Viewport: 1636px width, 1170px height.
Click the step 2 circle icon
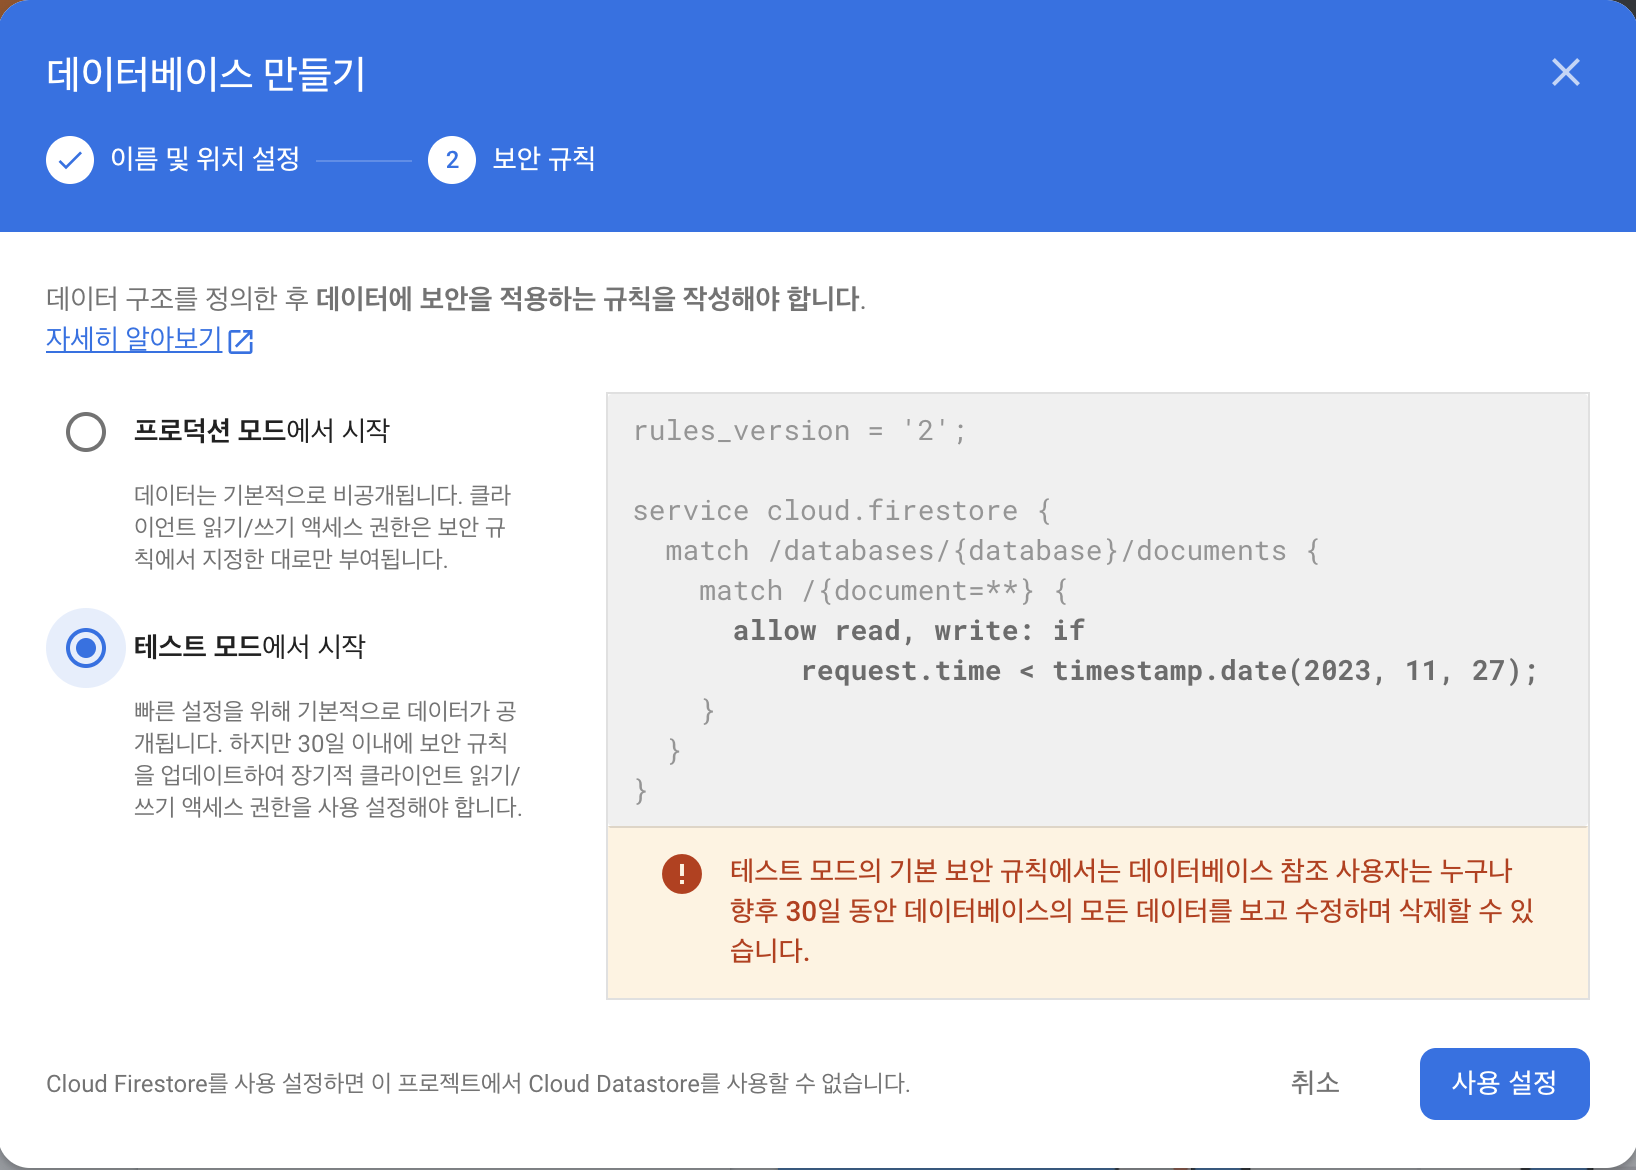coord(452,160)
